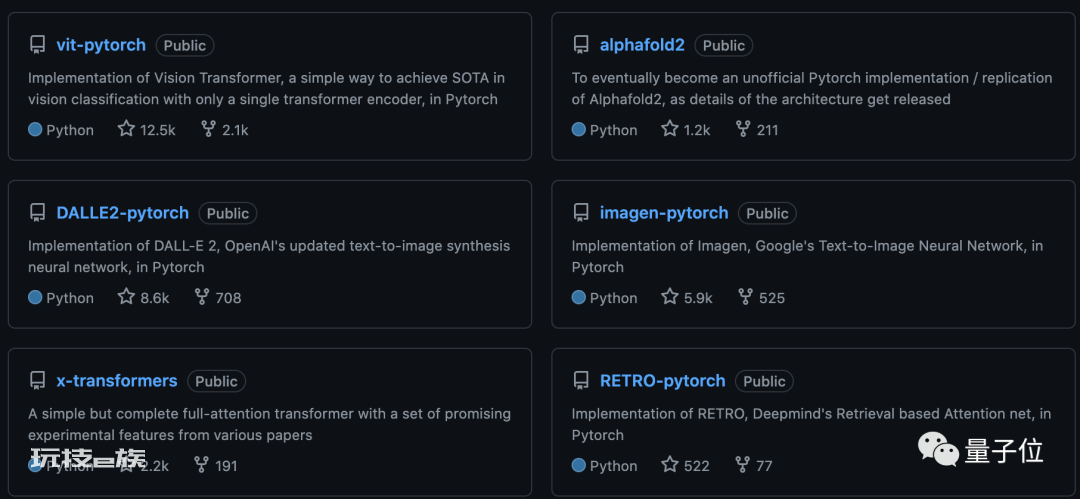Open the x-transformers repository link
This screenshot has width=1080, height=499.
click(117, 380)
